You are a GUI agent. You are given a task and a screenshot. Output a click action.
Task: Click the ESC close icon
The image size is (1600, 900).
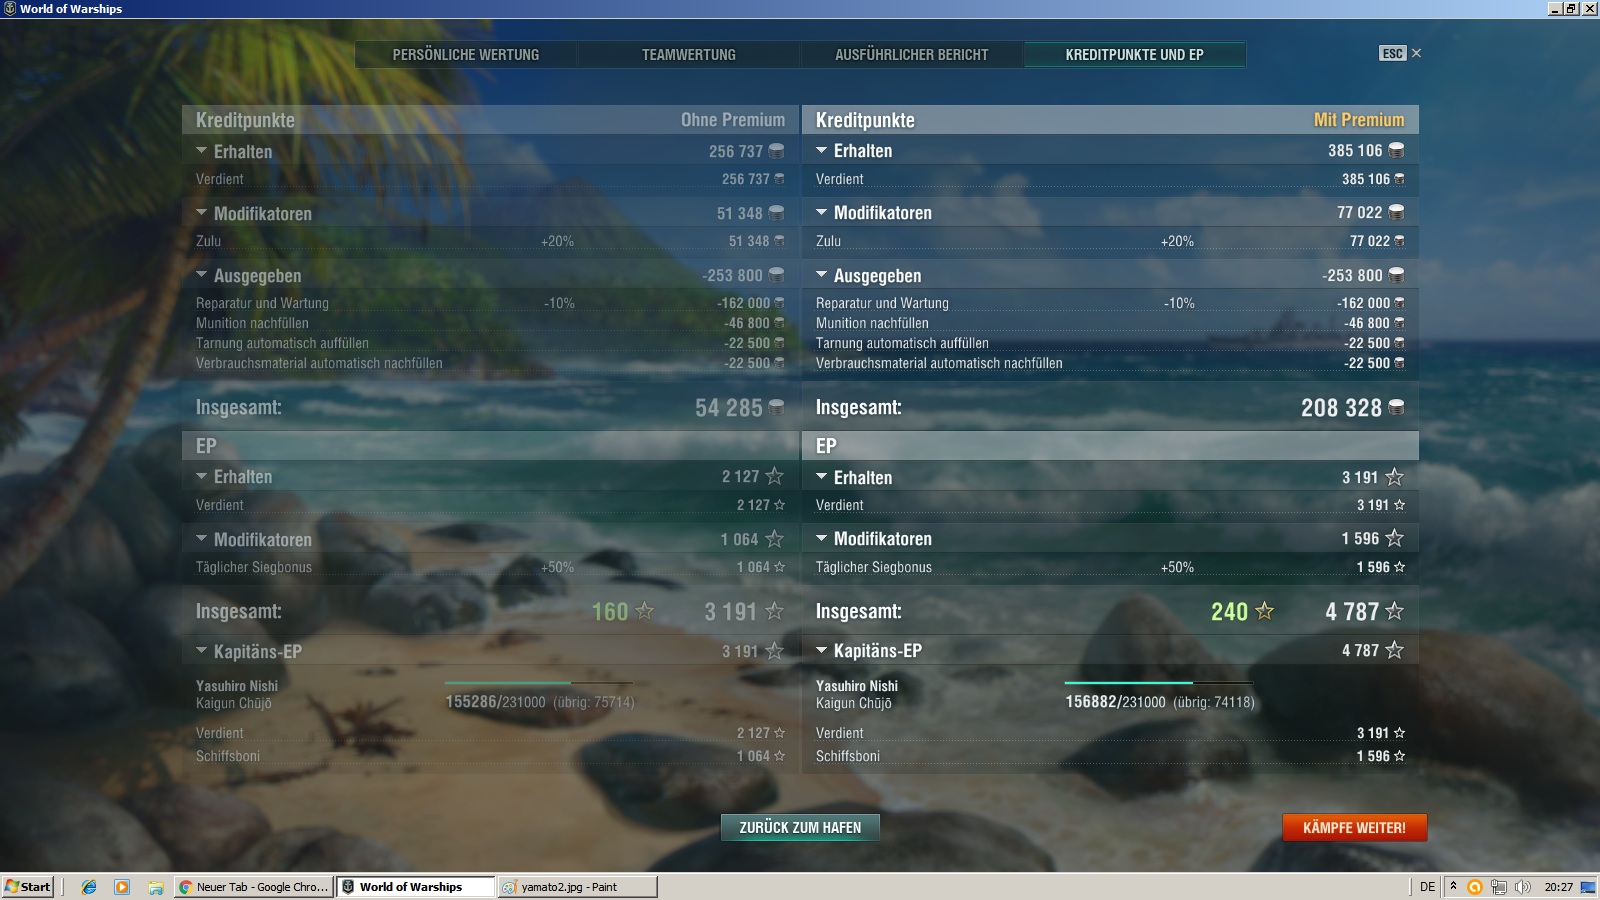(1415, 53)
